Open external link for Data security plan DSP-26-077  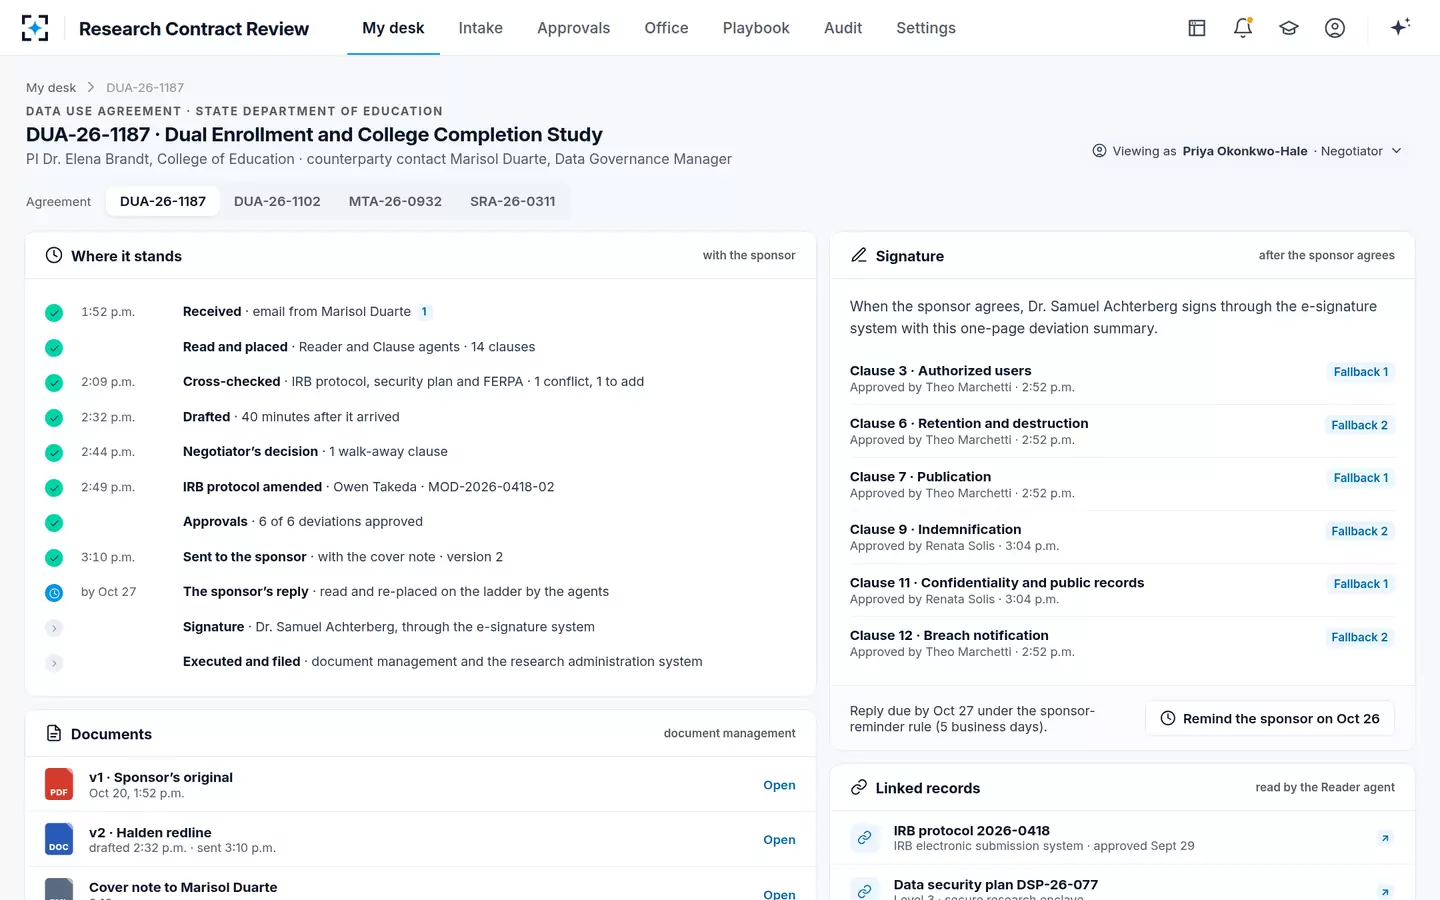point(1385,891)
